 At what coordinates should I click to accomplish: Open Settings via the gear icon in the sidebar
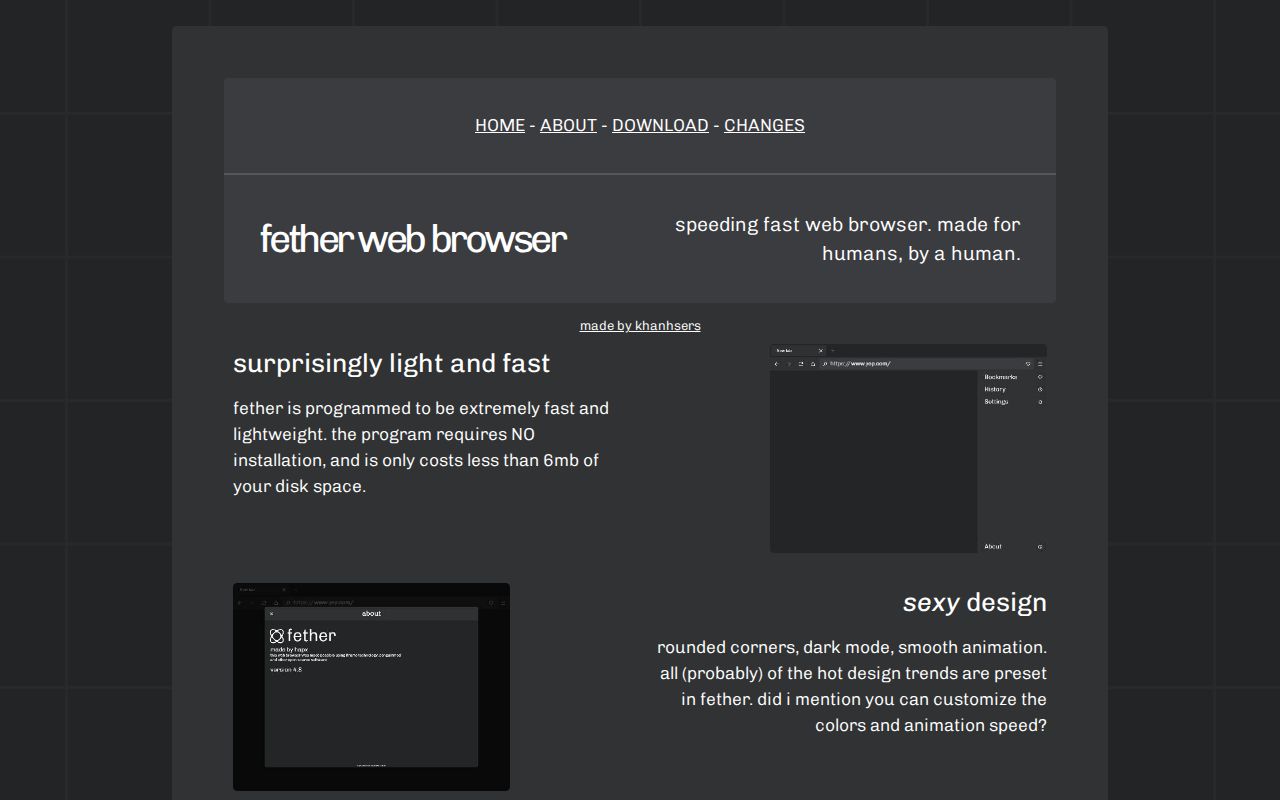(1040, 401)
